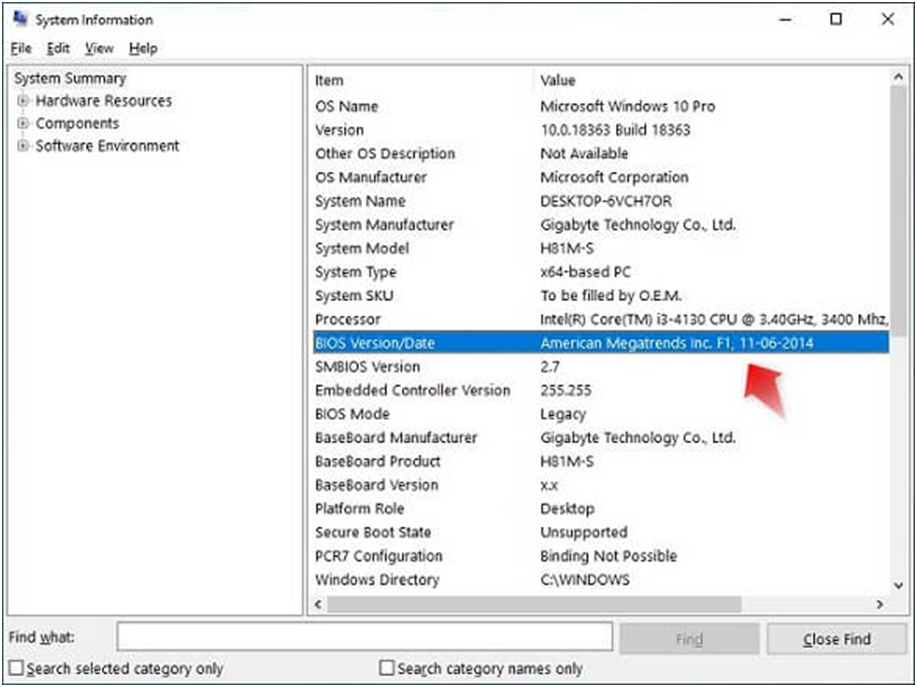Select the Embedded Controller Version row
The width and height of the screenshot is (917, 687).
(601, 390)
